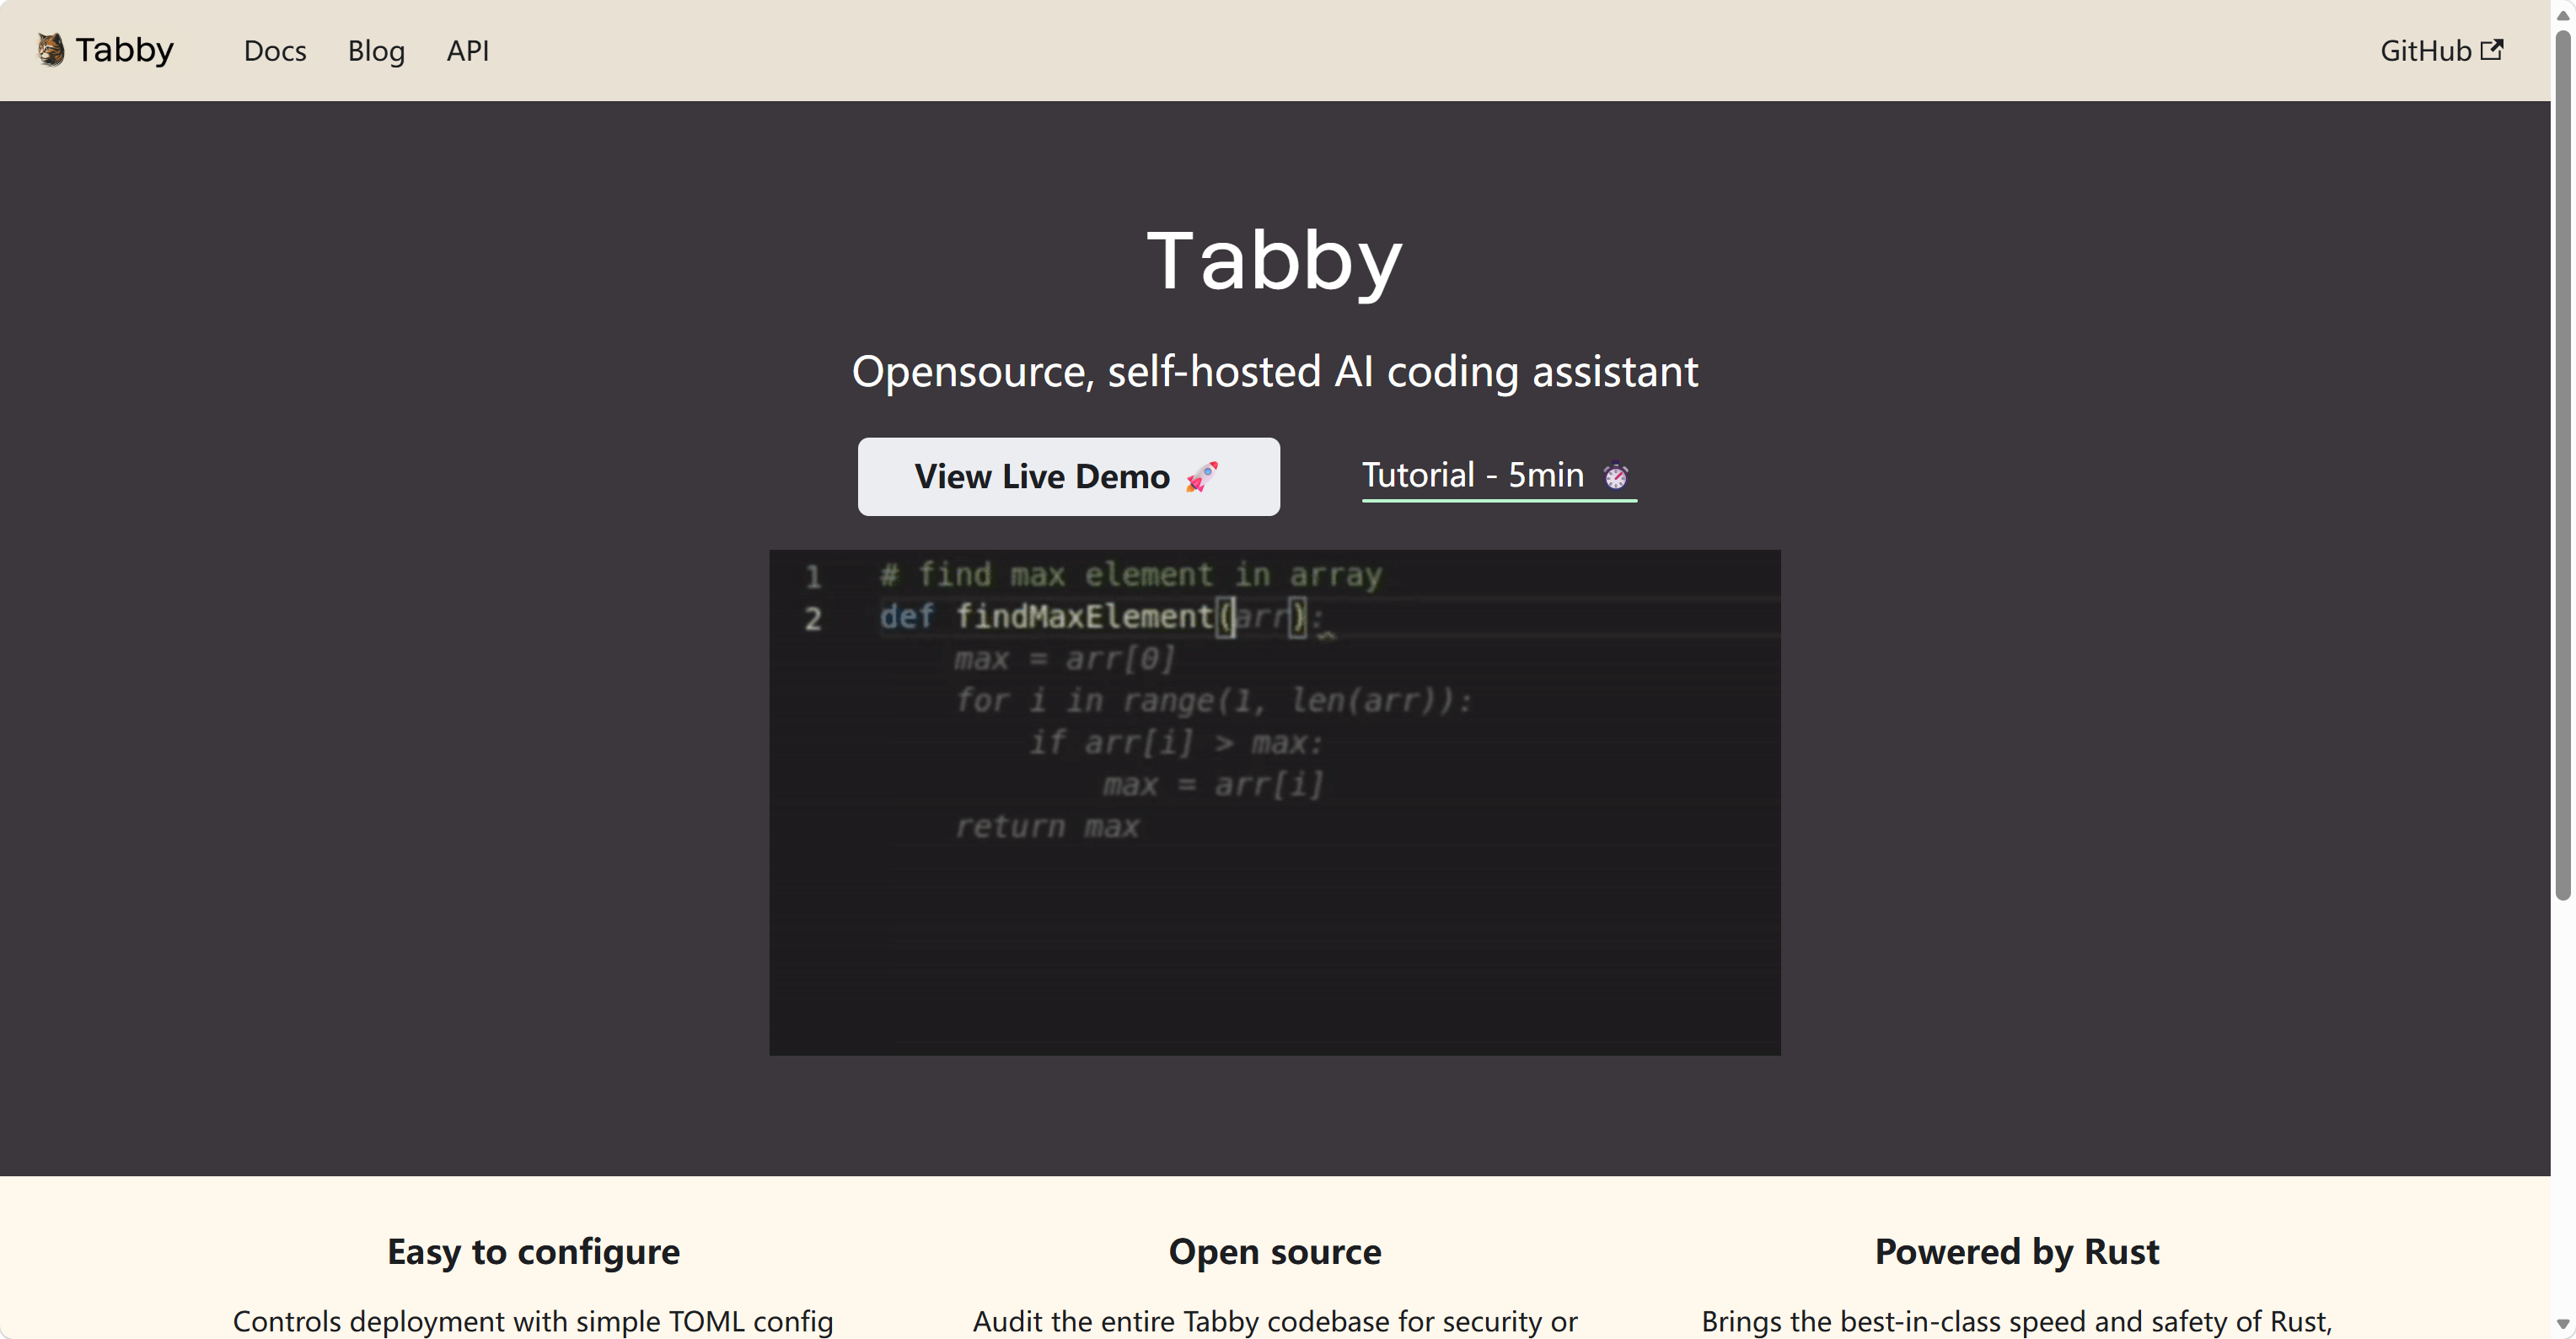
Task: Click the Tabby cat logo icon
Action: click(x=50, y=50)
